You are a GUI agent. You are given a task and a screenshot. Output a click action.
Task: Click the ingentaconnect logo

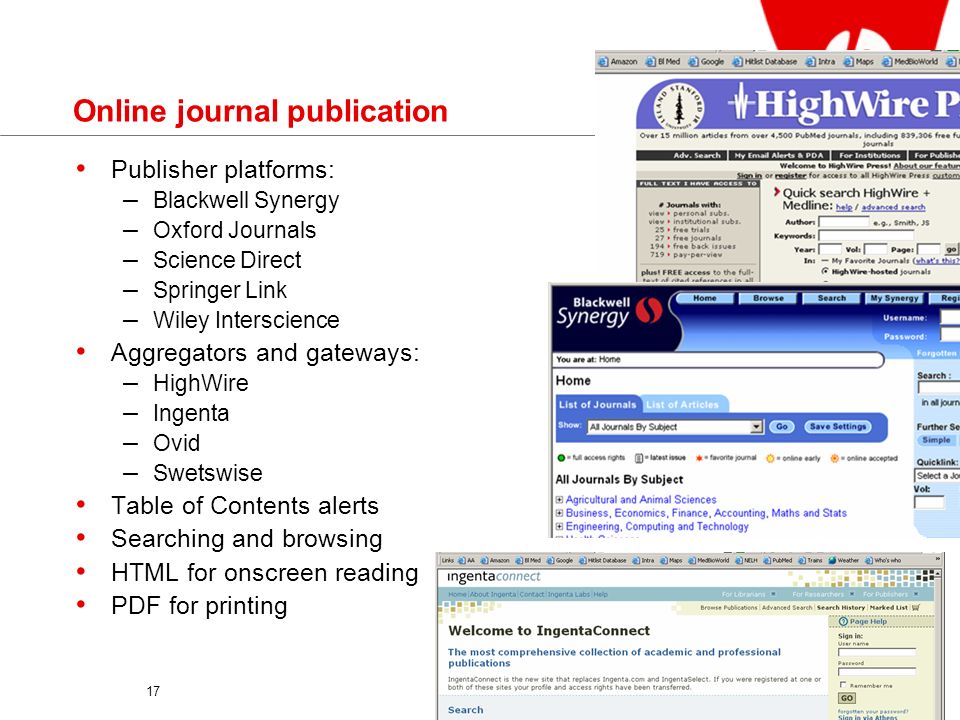493,577
